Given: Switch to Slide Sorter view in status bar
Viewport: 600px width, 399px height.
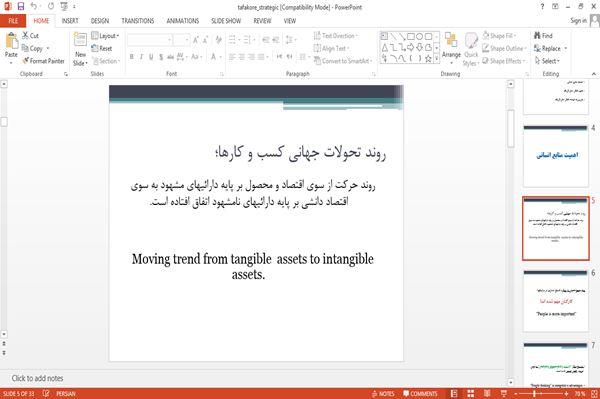Looking at the screenshot, I should point(471,393).
